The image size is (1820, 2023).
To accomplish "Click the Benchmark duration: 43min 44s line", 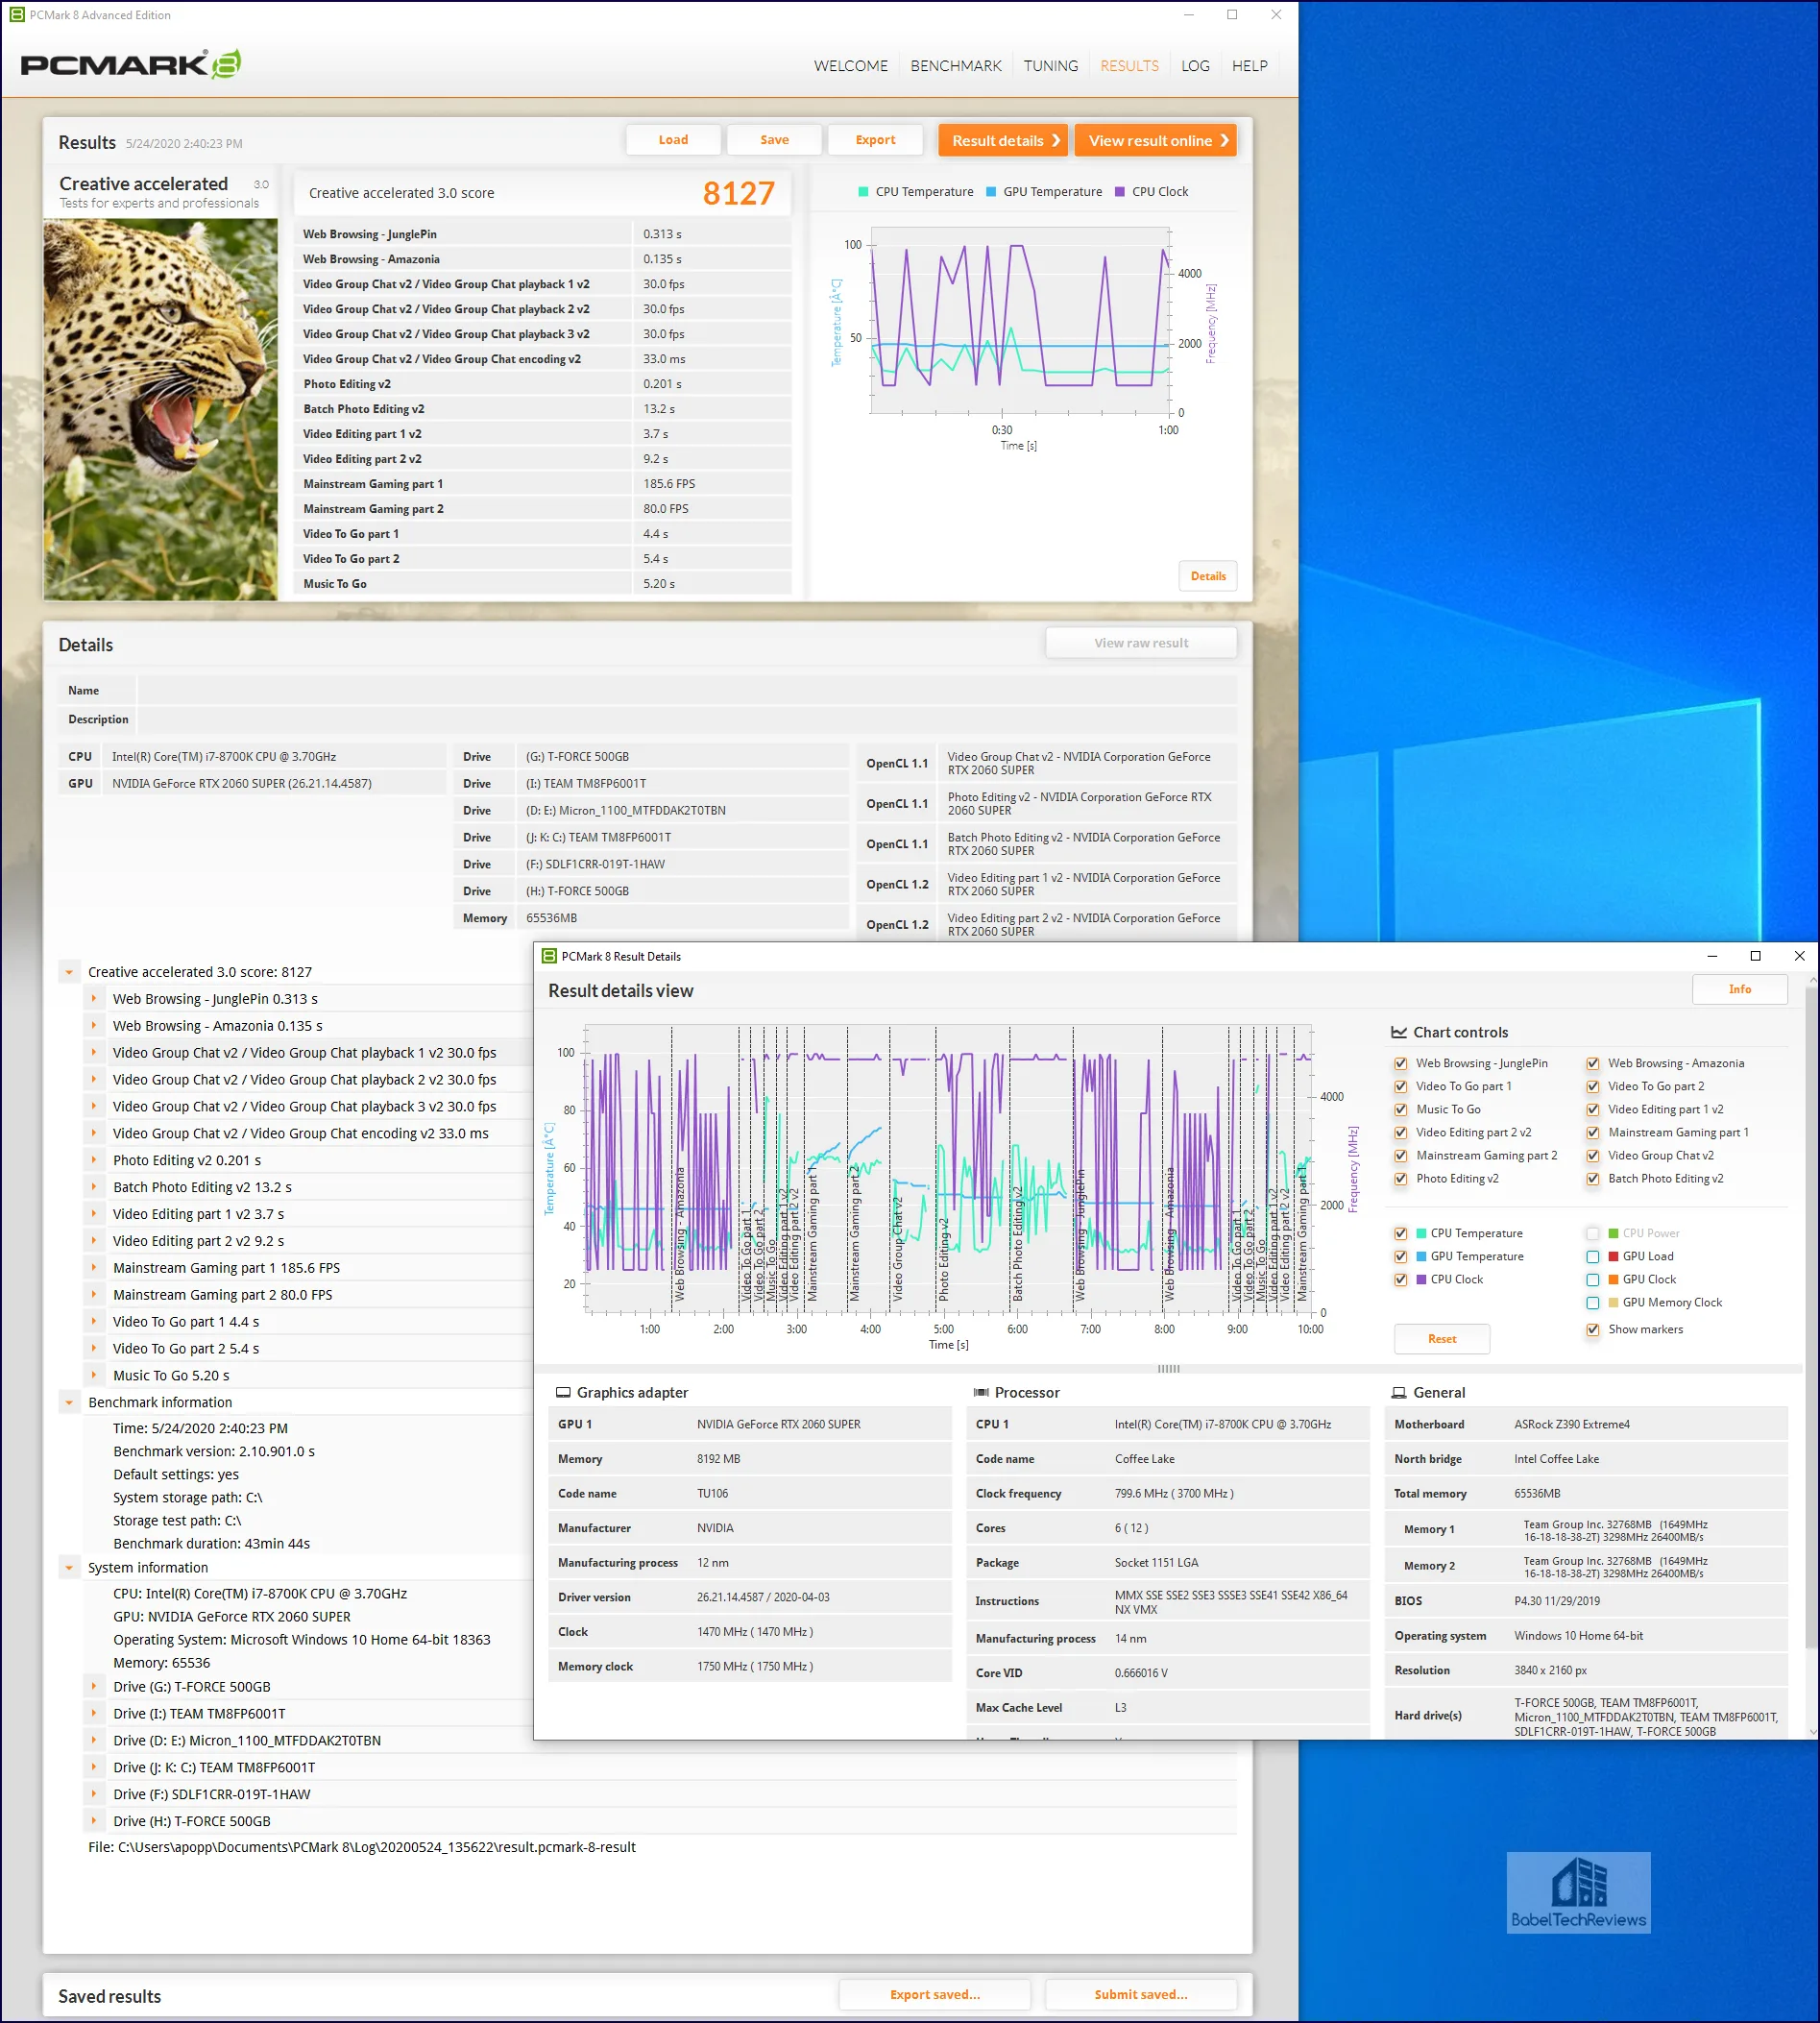I will tap(212, 1543).
